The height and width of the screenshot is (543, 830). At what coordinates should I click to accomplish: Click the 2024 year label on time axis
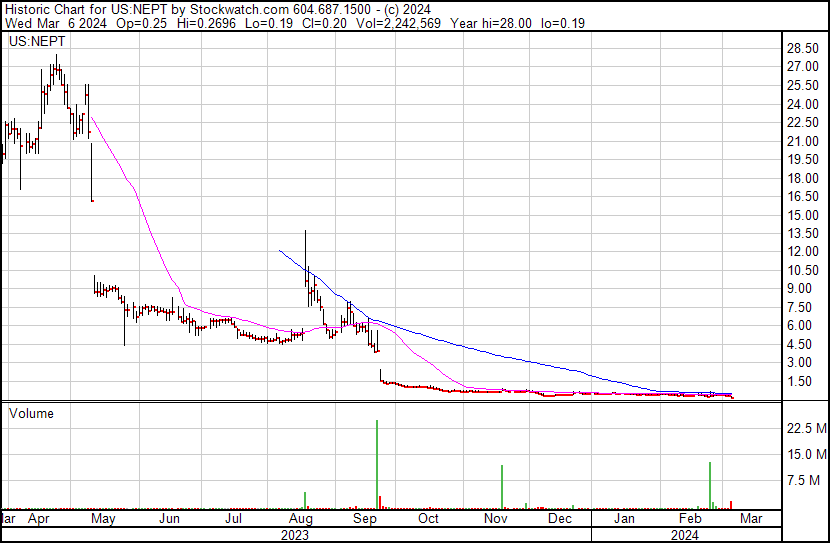tap(684, 535)
